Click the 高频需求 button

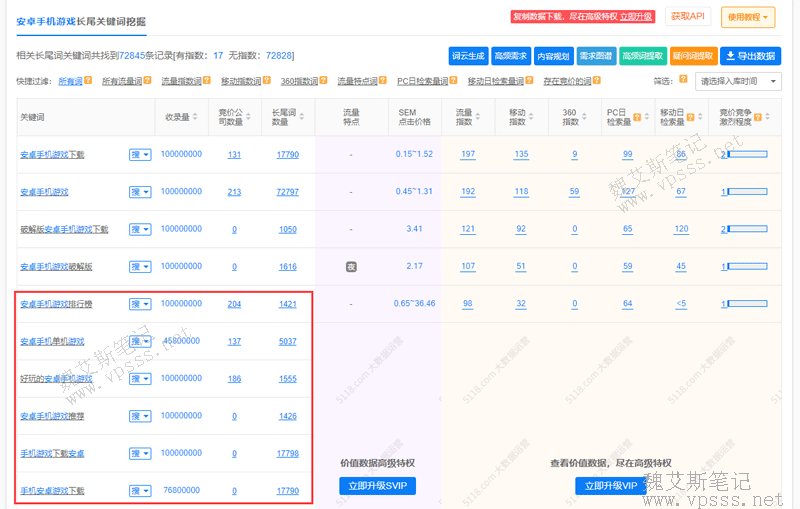[x=511, y=56]
